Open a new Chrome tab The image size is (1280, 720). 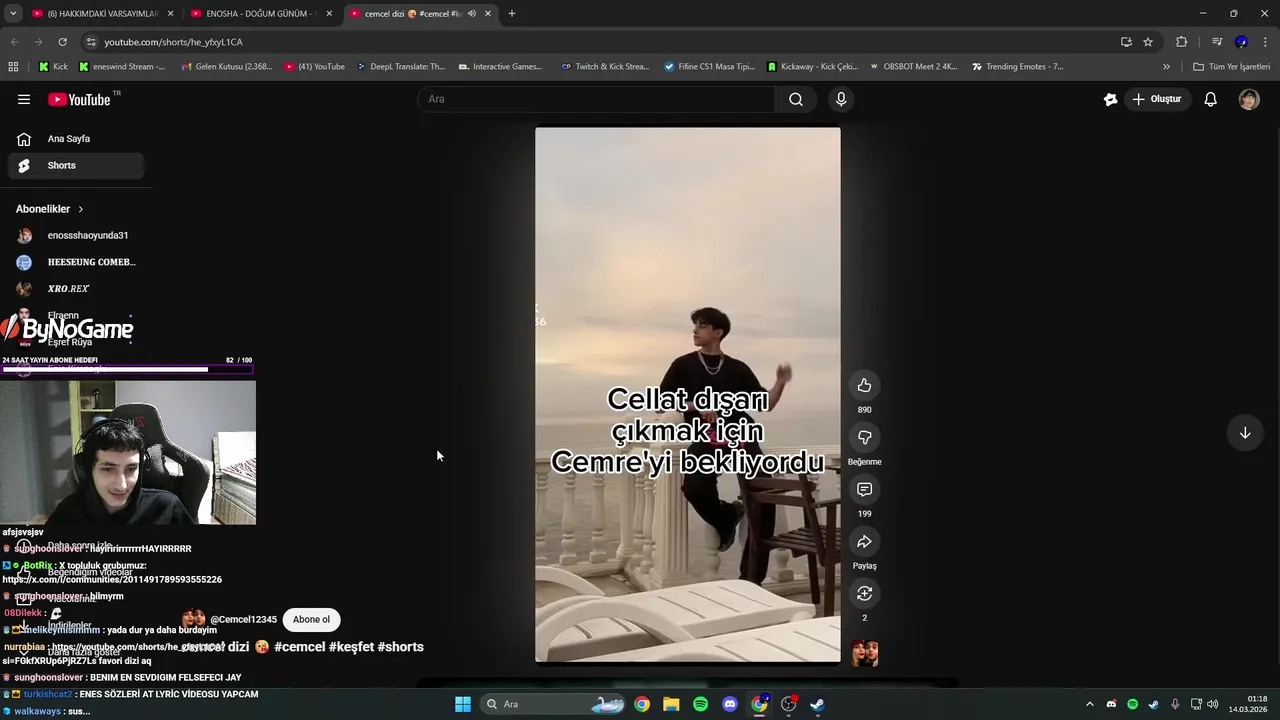(x=512, y=14)
